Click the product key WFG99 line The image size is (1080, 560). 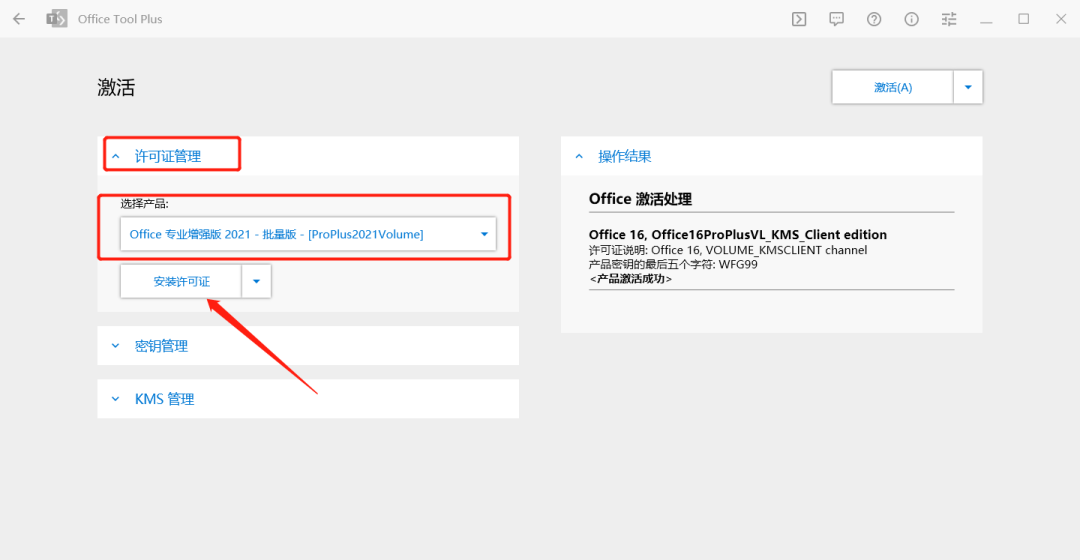673,265
